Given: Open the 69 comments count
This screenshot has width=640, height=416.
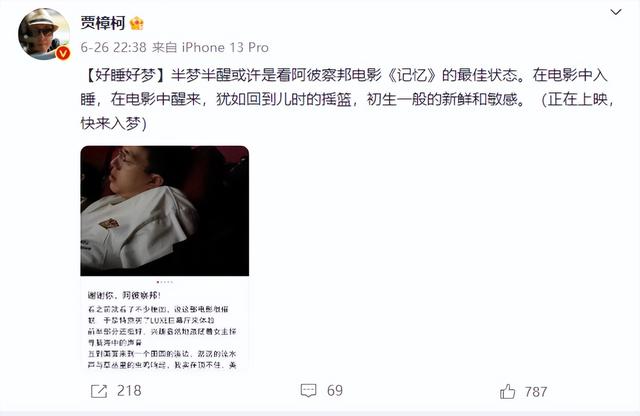Looking at the screenshot, I should (x=335, y=391).
